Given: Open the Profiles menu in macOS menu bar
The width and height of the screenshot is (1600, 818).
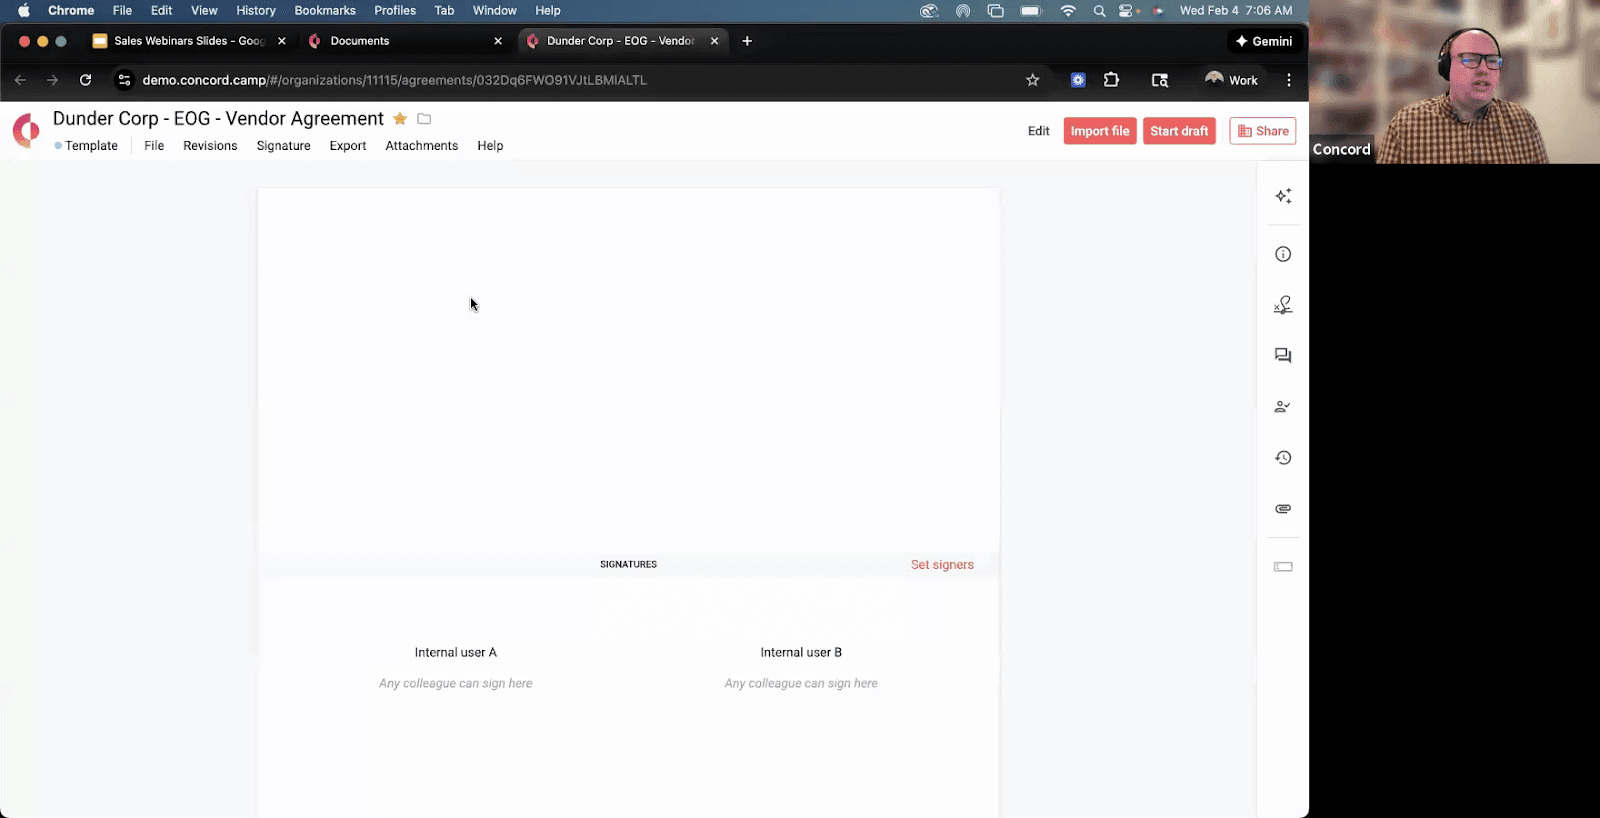Looking at the screenshot, I should click(x=395, y=11).
